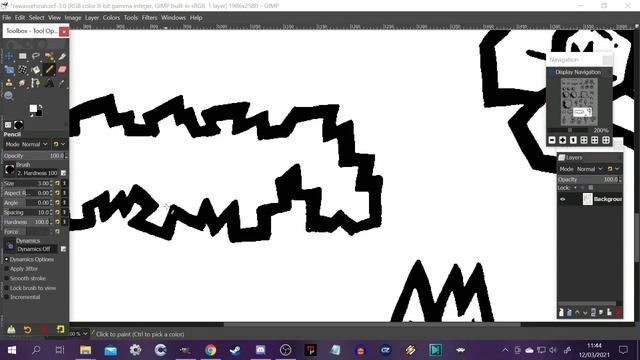Image resolution: width=640 pixels, height=360 pixels.
Task: Open the Layer menu
Action: point(92,18)
